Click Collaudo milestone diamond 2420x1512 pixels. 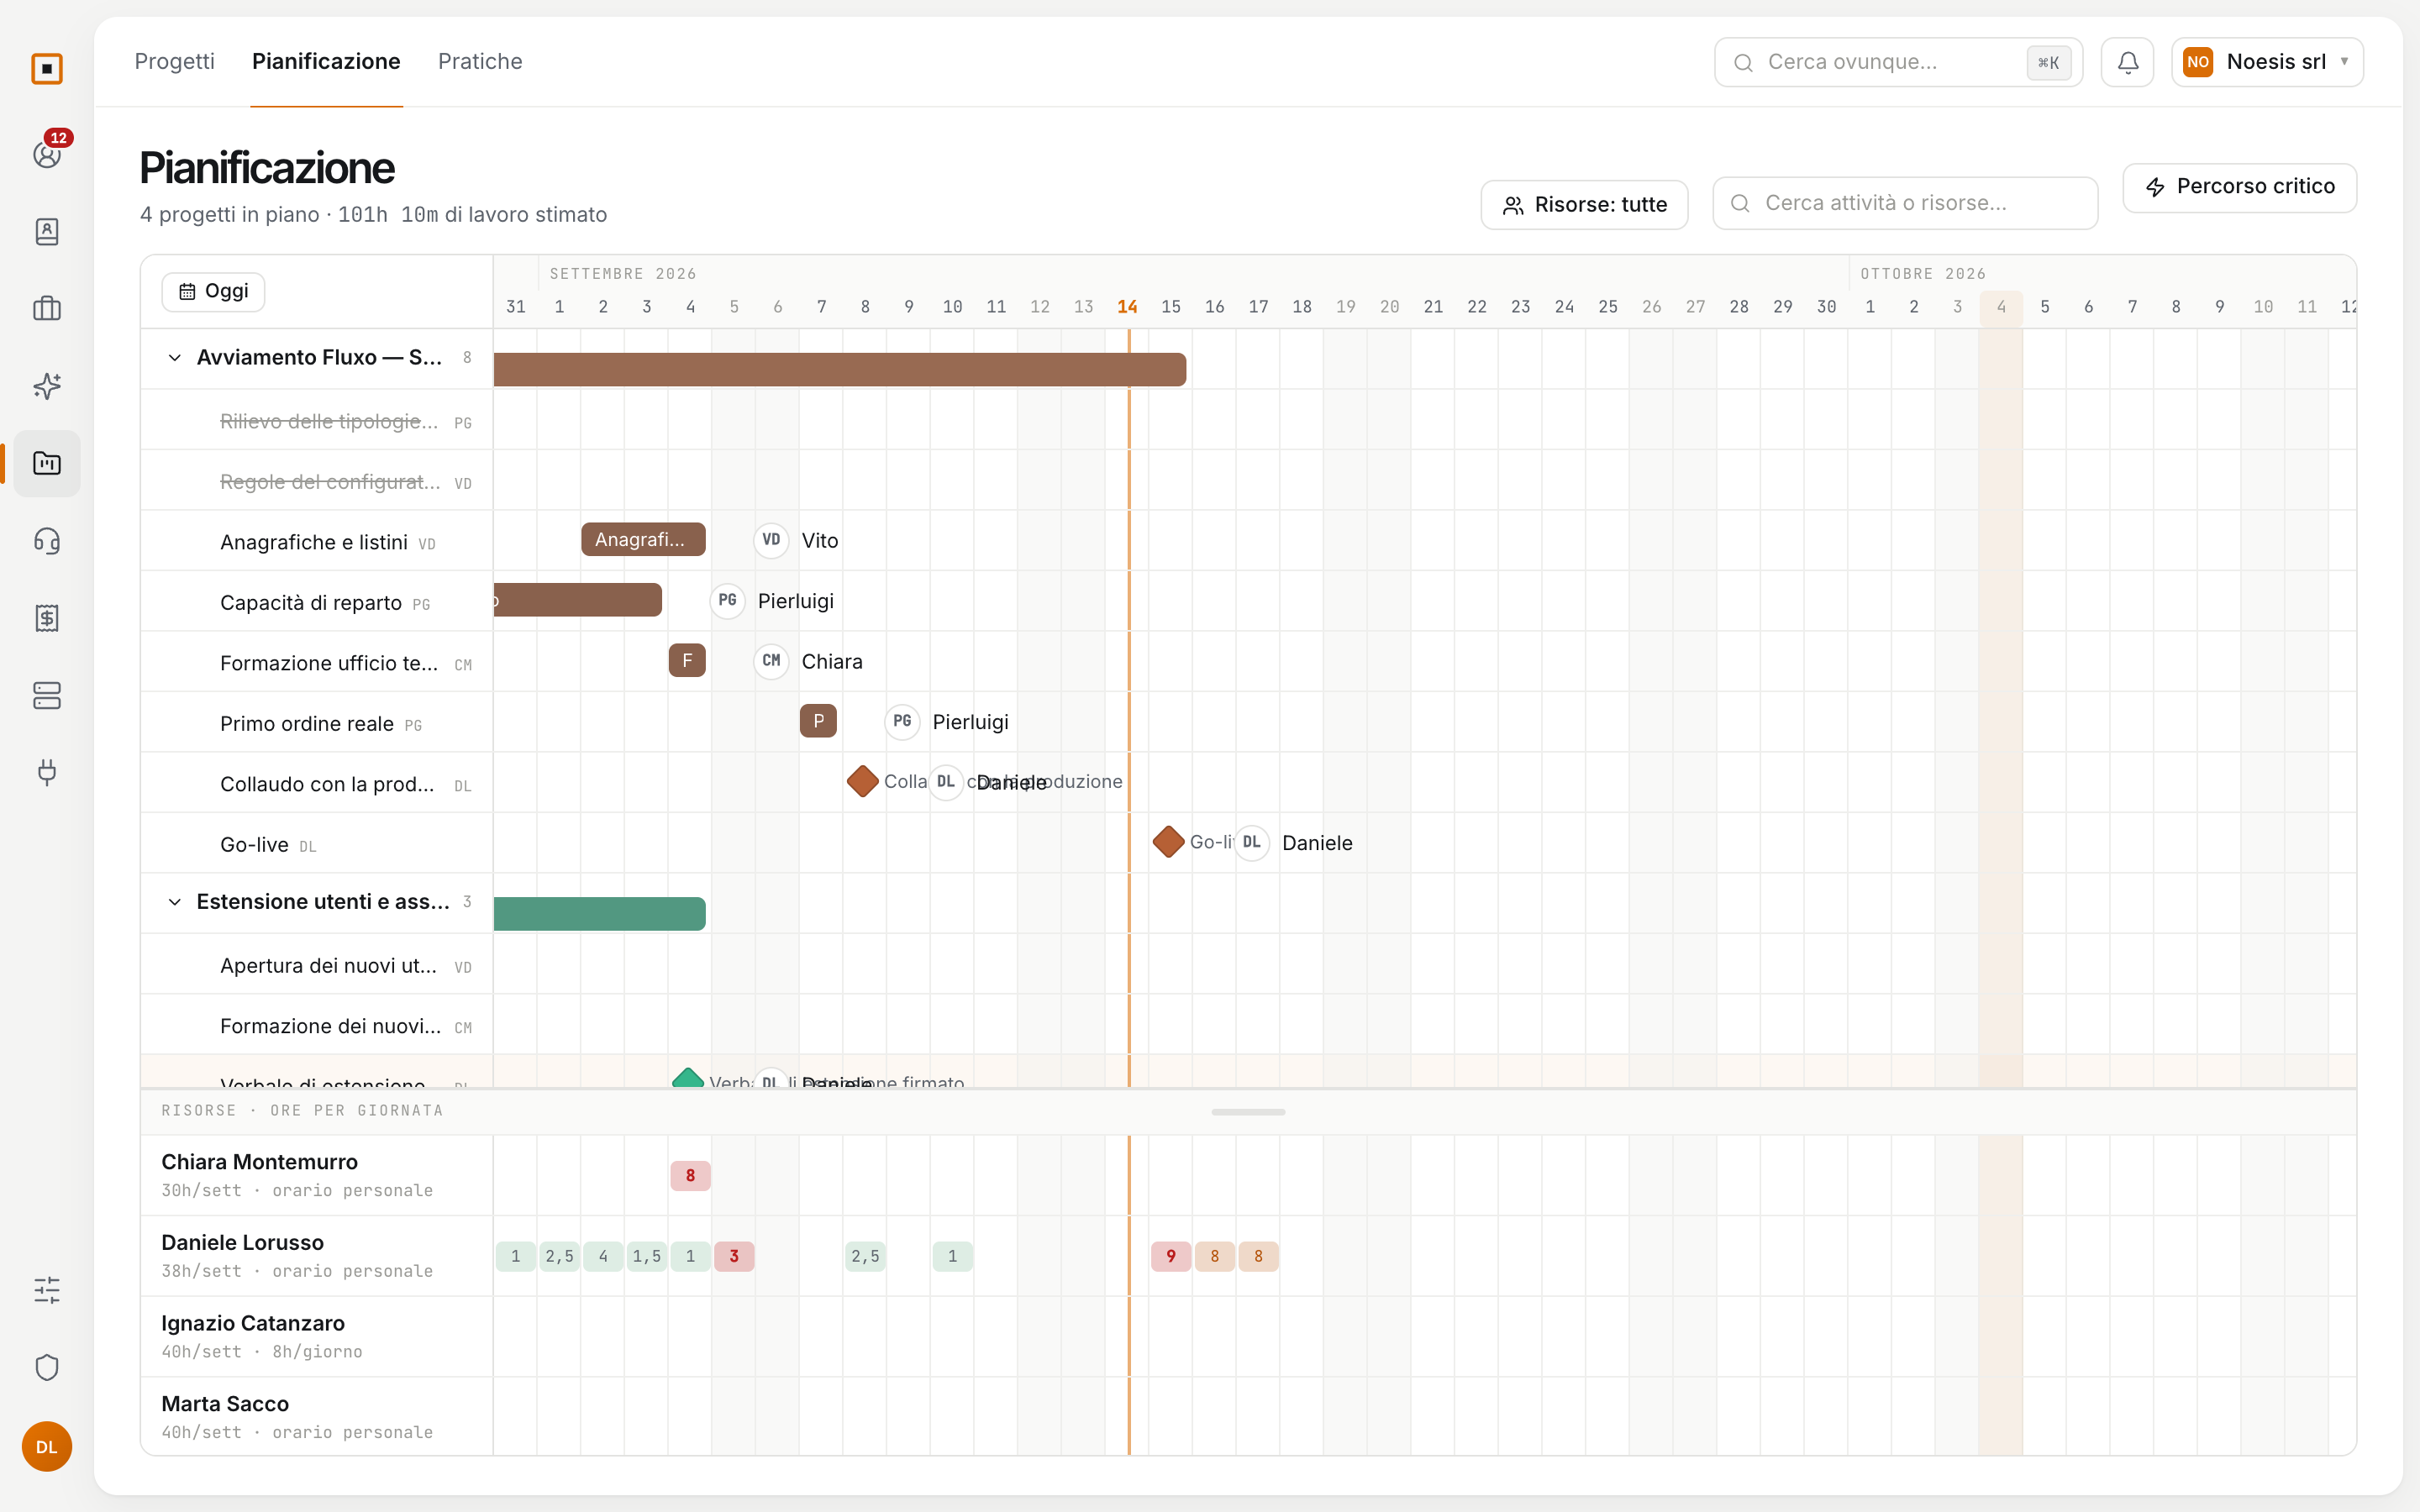click(862, 781)
